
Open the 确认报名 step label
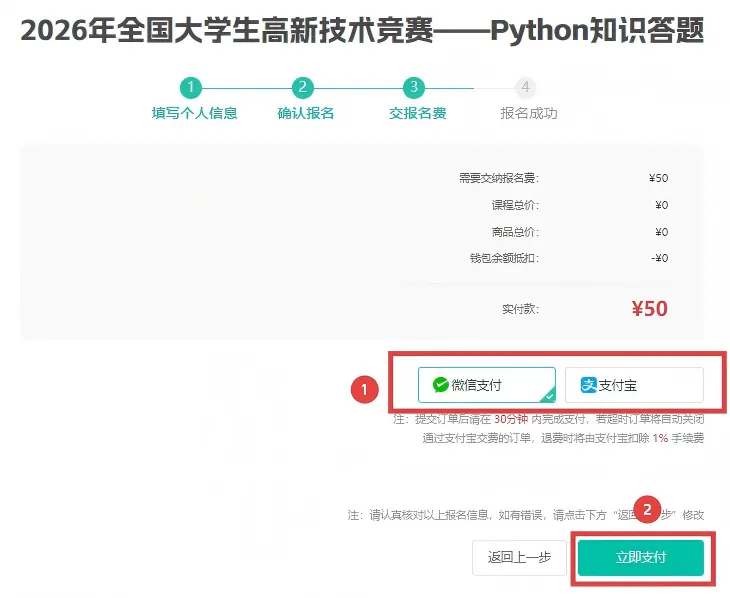(x=306, y=113)
